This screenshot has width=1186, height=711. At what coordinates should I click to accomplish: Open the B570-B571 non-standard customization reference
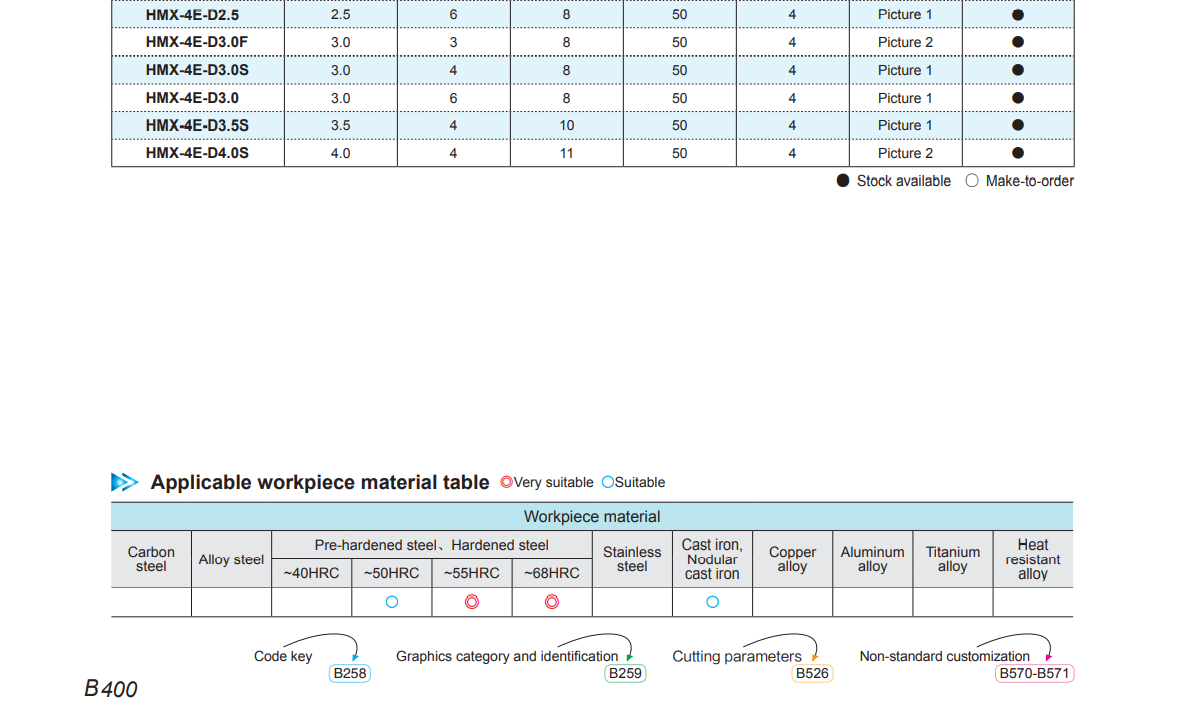(x=1035, y=674)
